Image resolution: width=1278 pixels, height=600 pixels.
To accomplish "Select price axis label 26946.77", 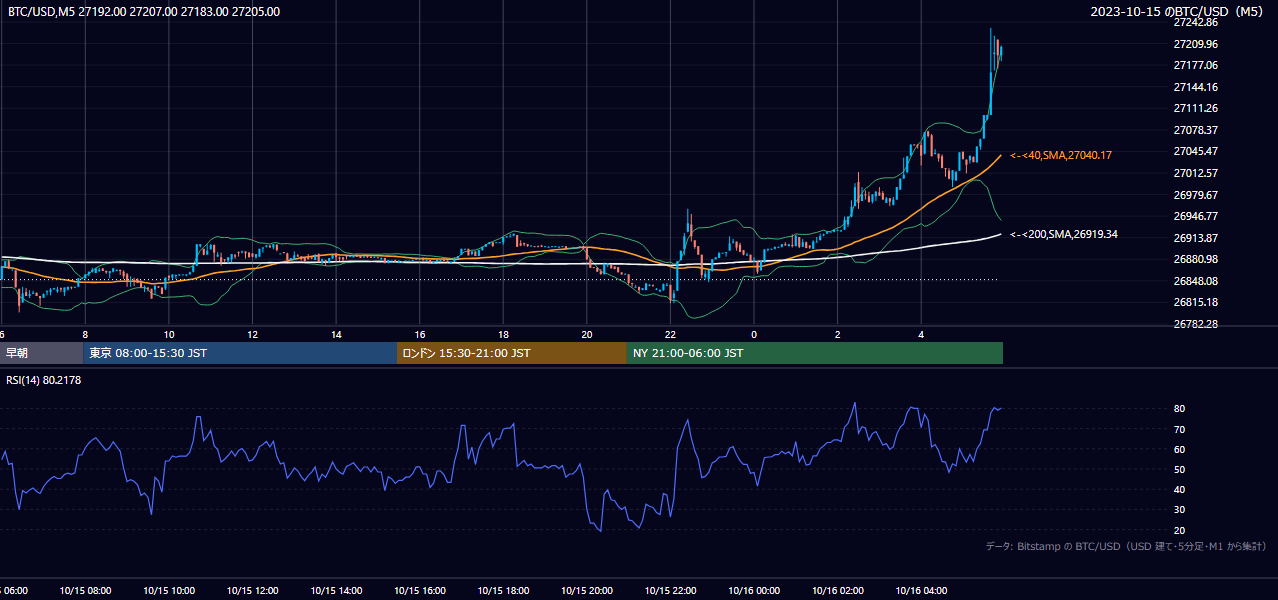I will pos(1196,216).
